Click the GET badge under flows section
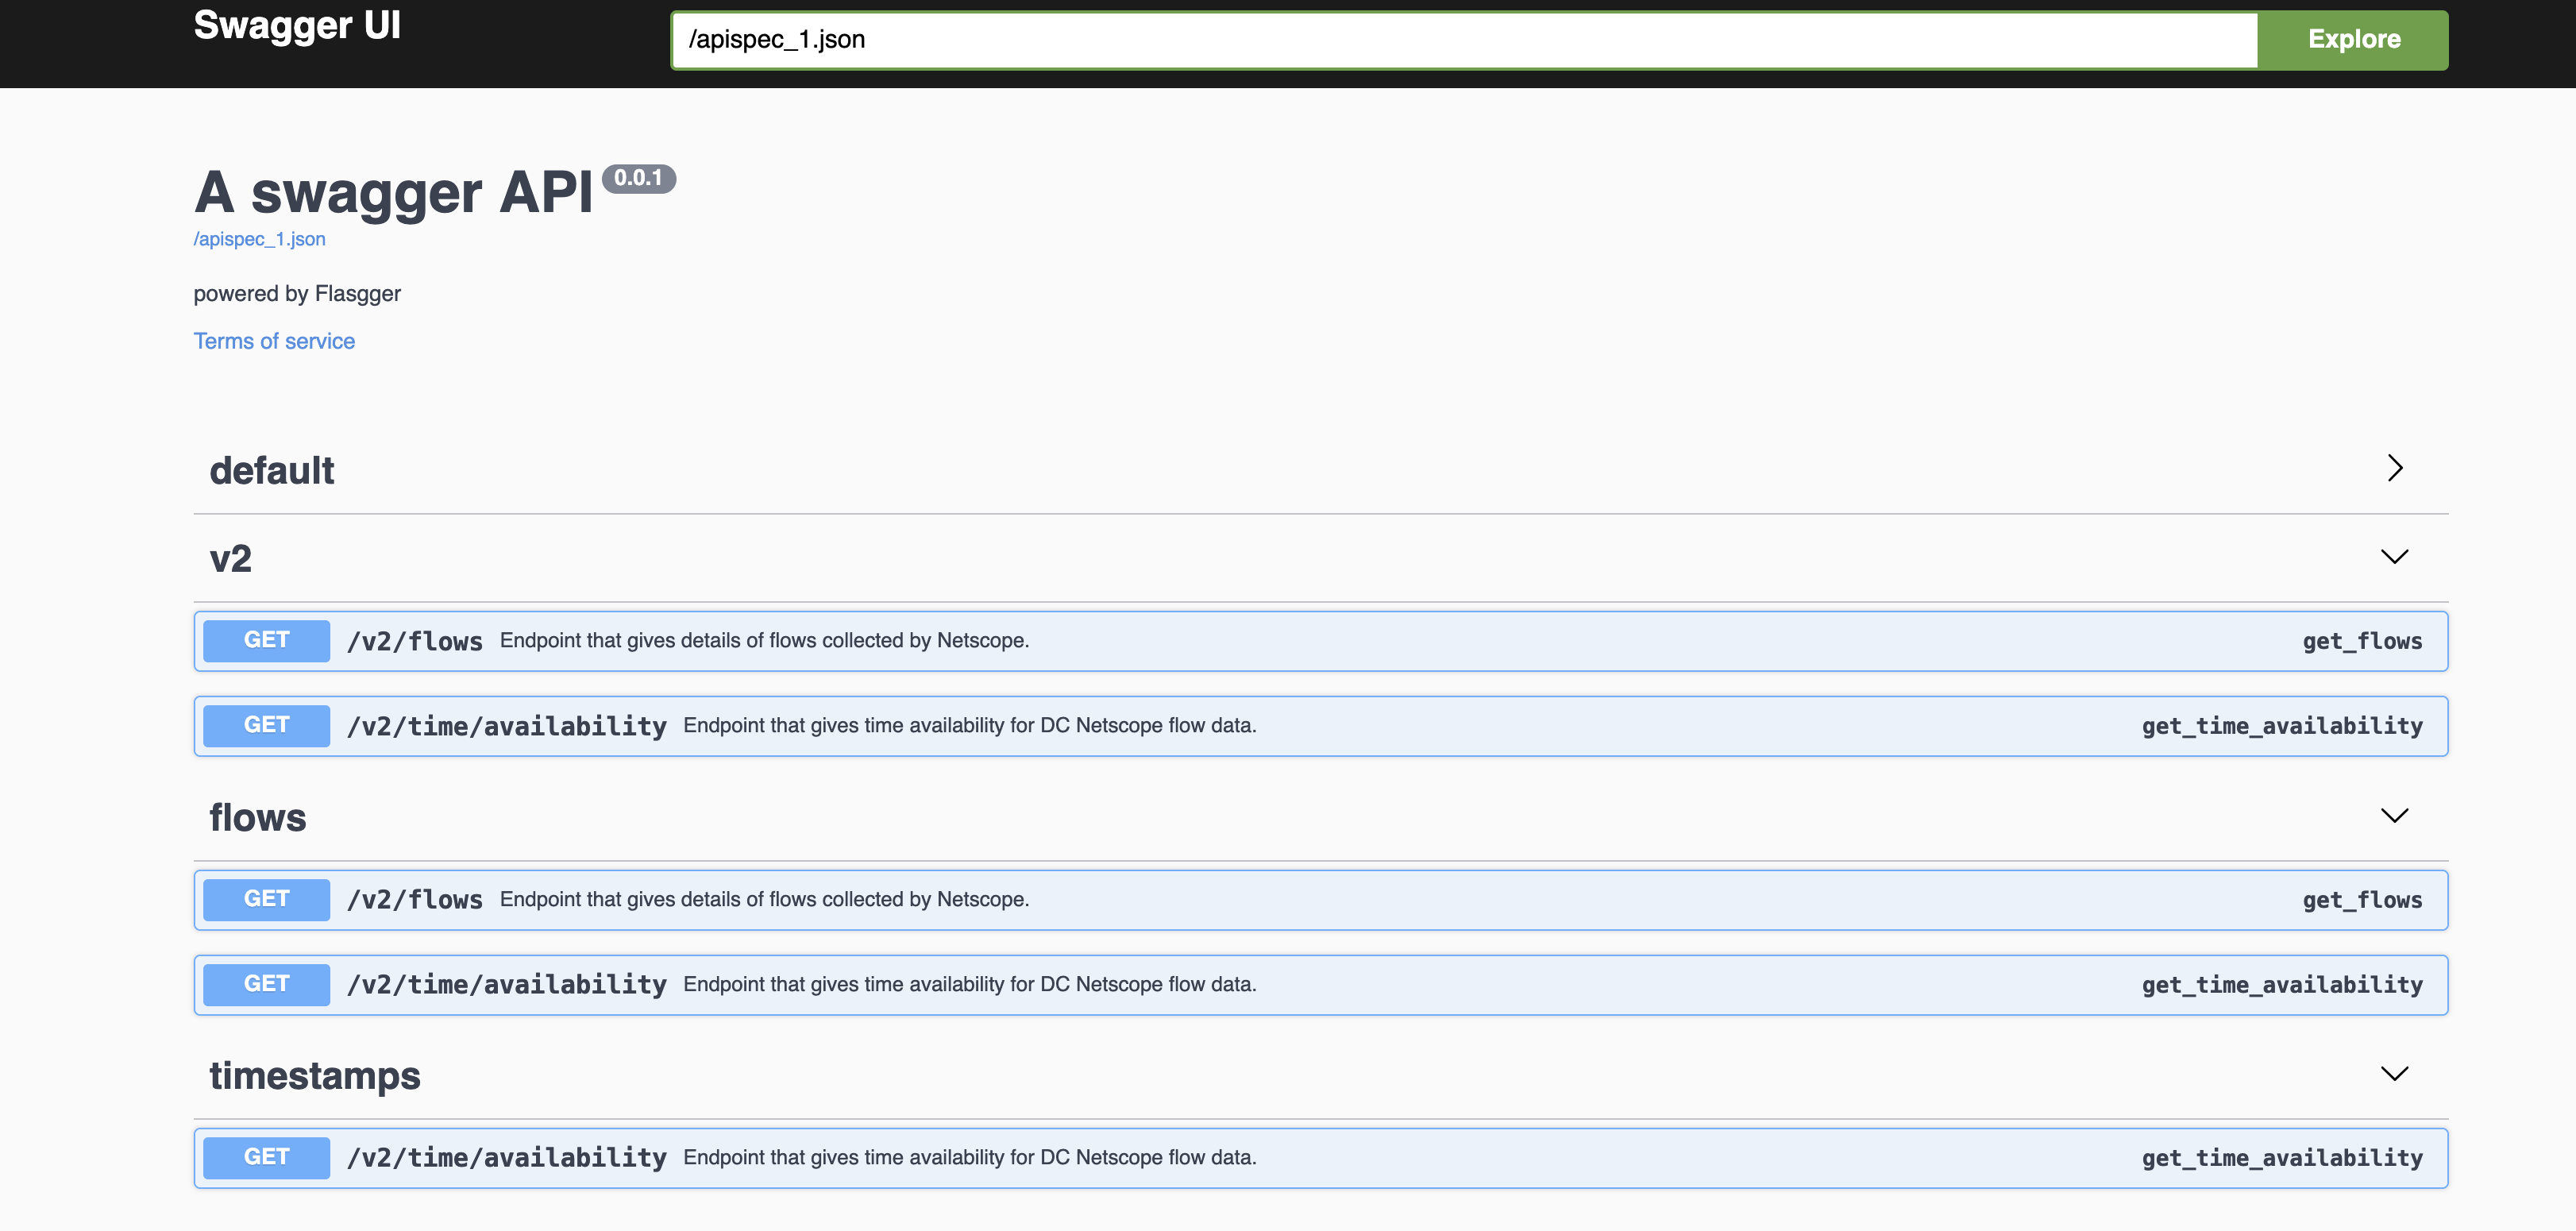The image size is (2576, 1231). click(x=265, y=899)
